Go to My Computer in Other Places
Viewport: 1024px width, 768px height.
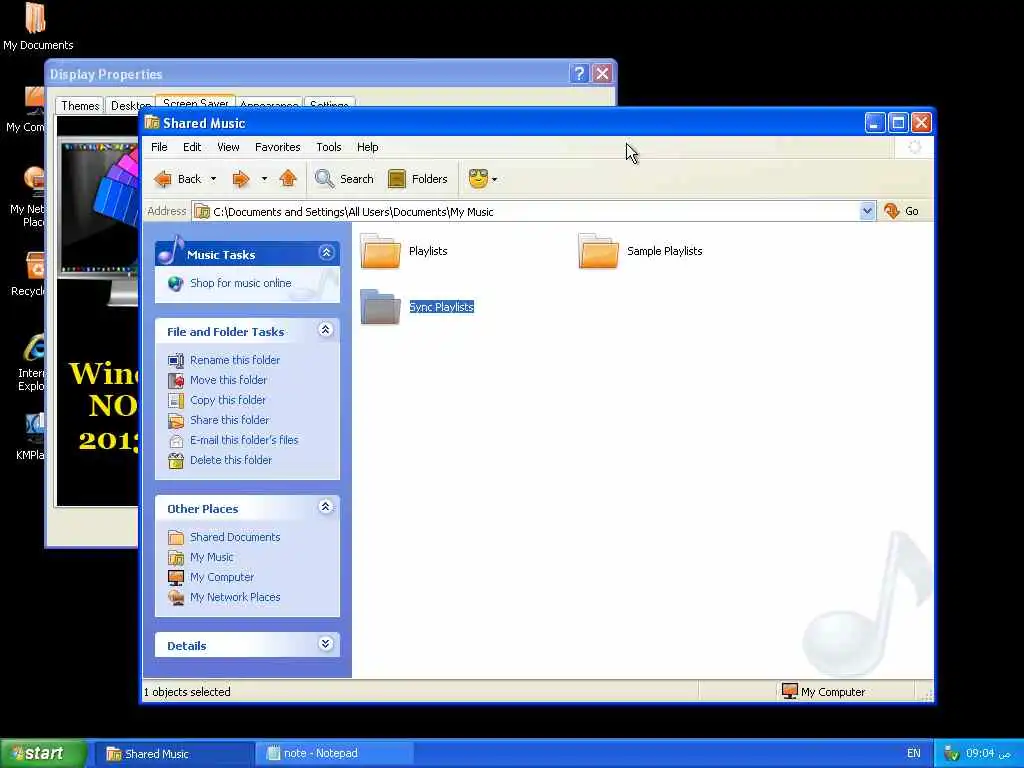(221, 577)
